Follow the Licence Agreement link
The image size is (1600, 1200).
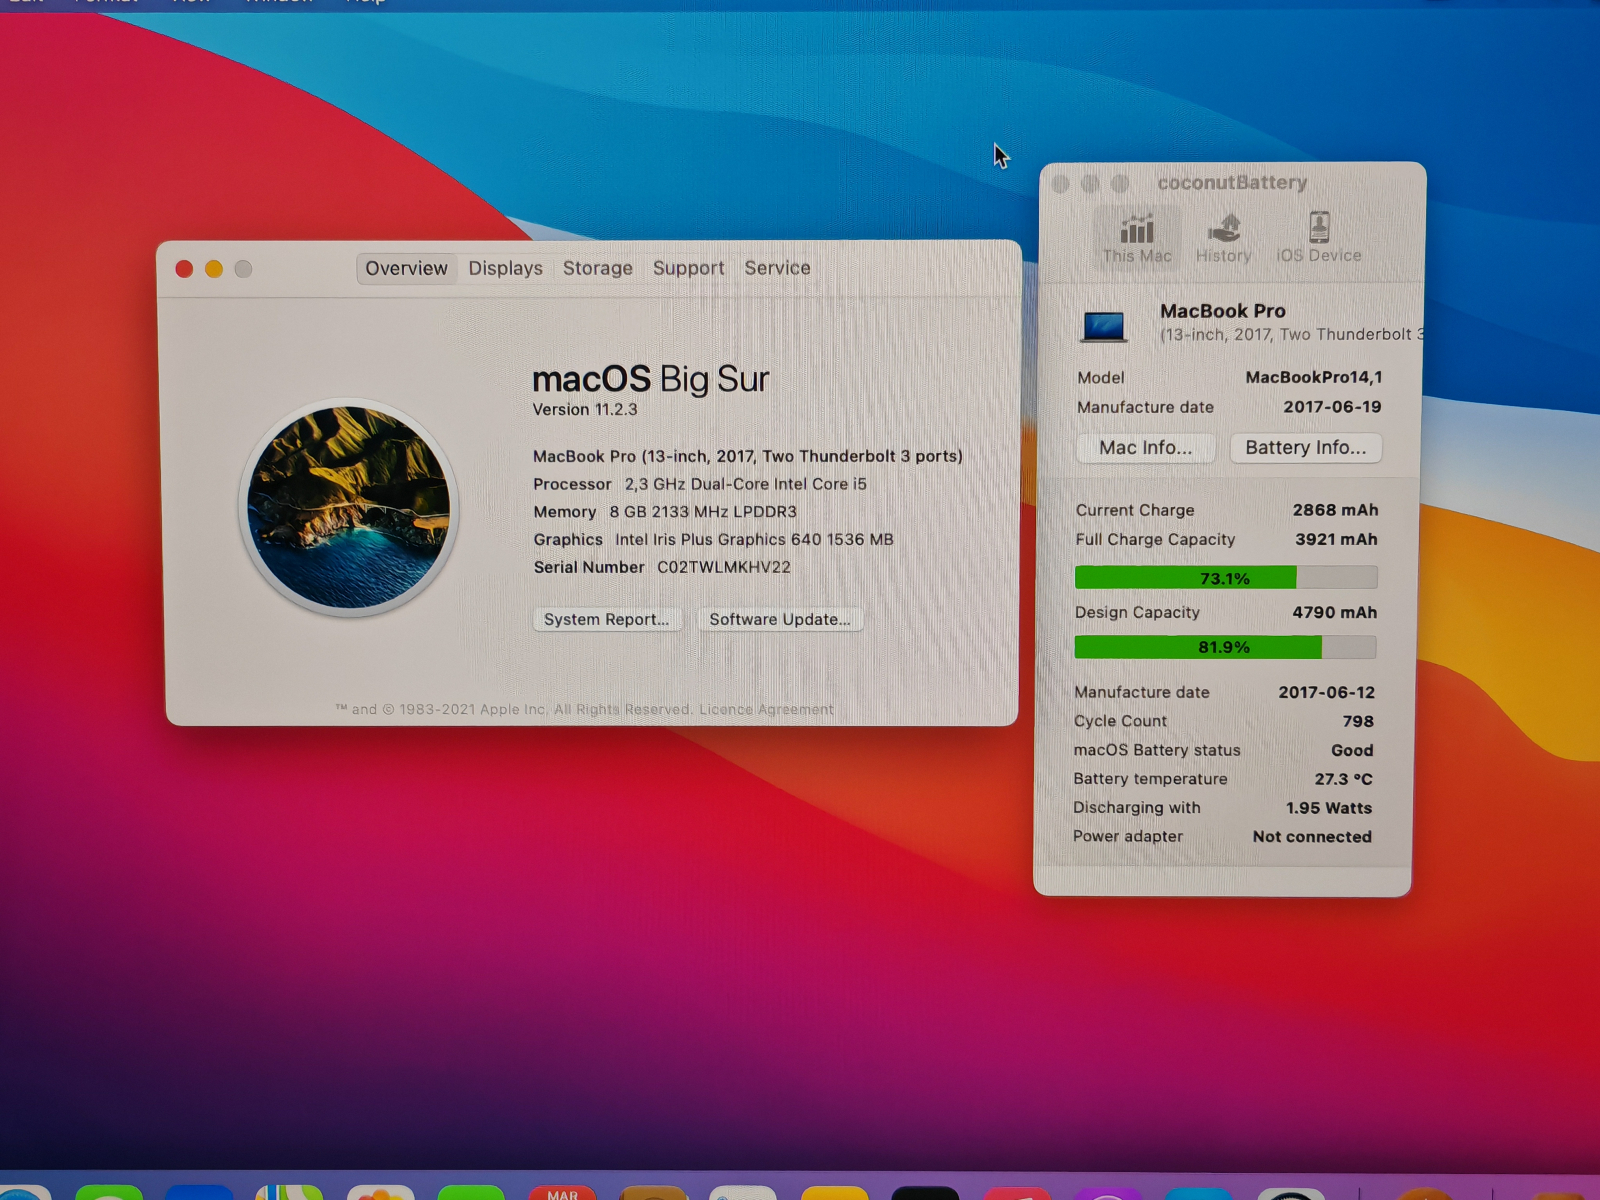coord(766,709)
